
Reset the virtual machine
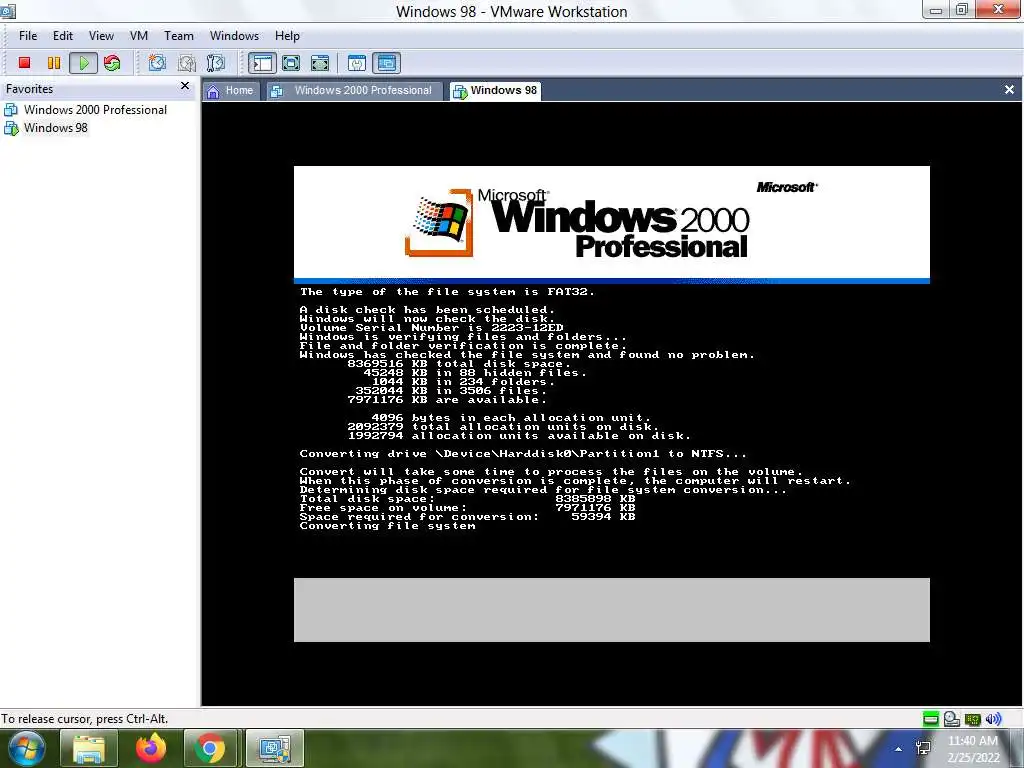(112, 63)
